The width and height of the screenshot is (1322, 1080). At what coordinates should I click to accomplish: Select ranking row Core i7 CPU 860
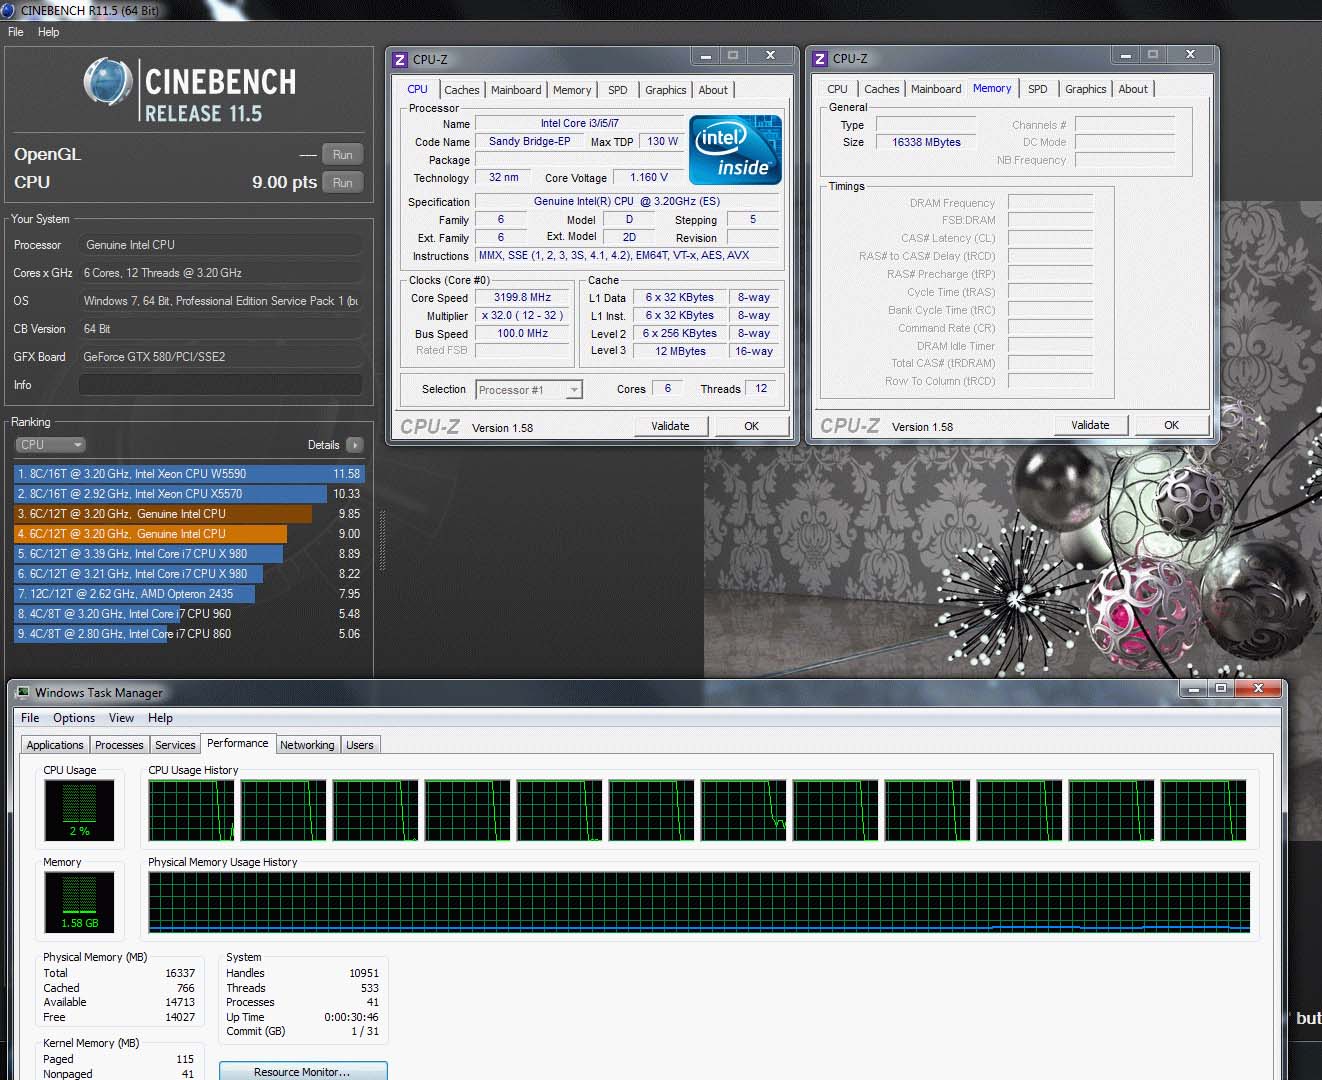point(189,634)
